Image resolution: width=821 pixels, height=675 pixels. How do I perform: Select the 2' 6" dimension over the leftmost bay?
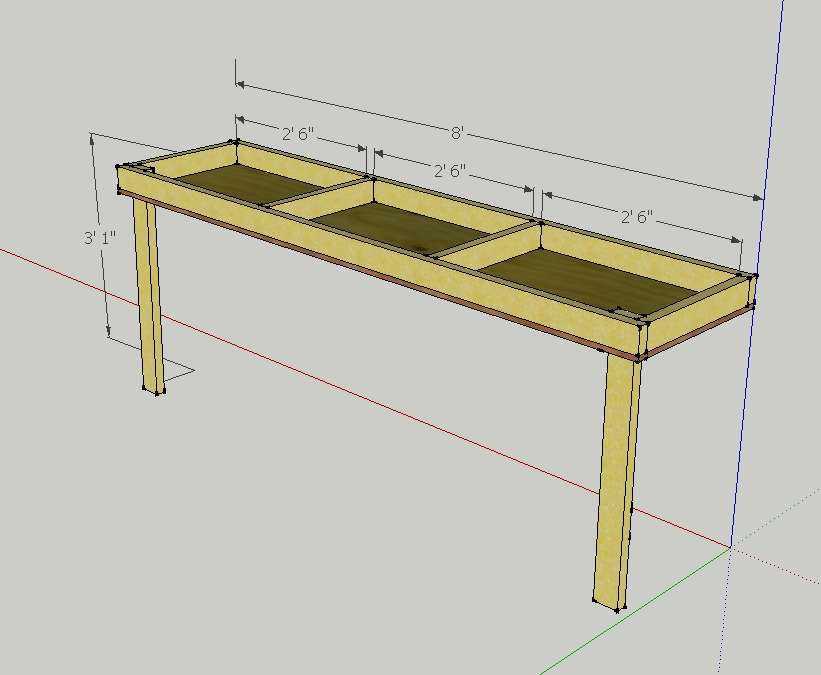(x=298, y=134)
